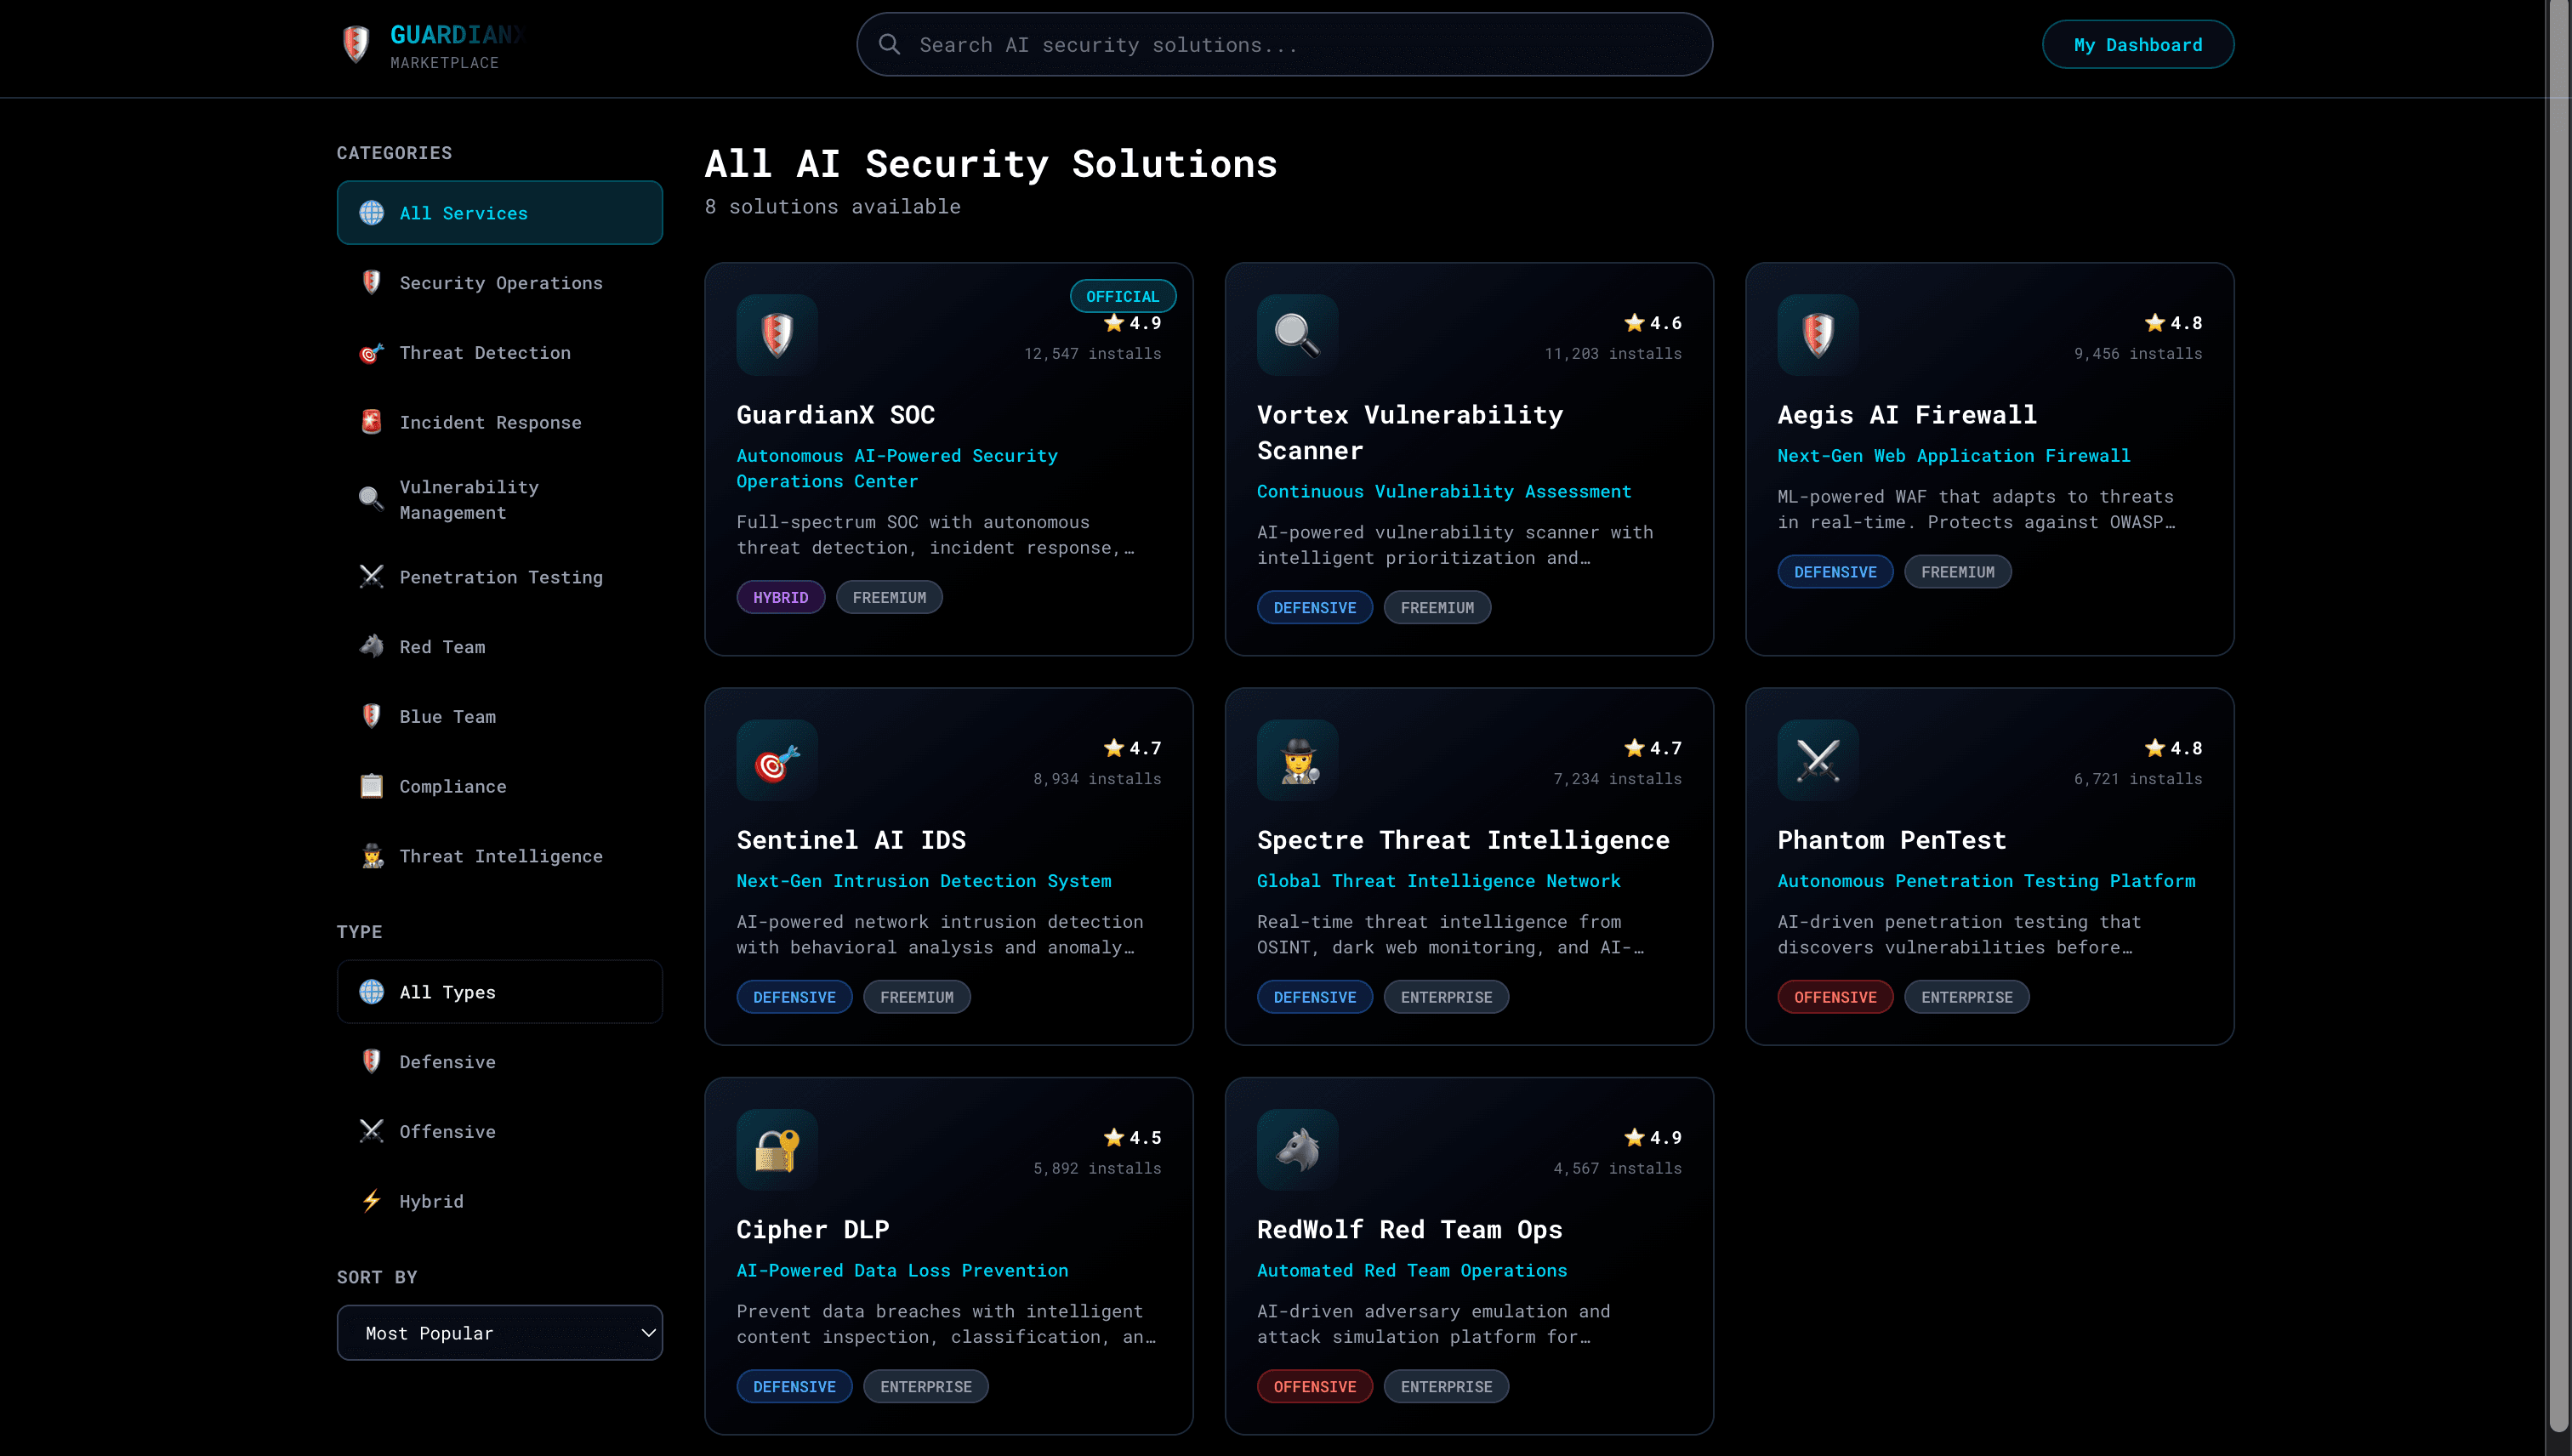Open the Most Popular sort dropdown
The width and height of the screenshot is (2572, 1456).
click(x=499, y=1332)
